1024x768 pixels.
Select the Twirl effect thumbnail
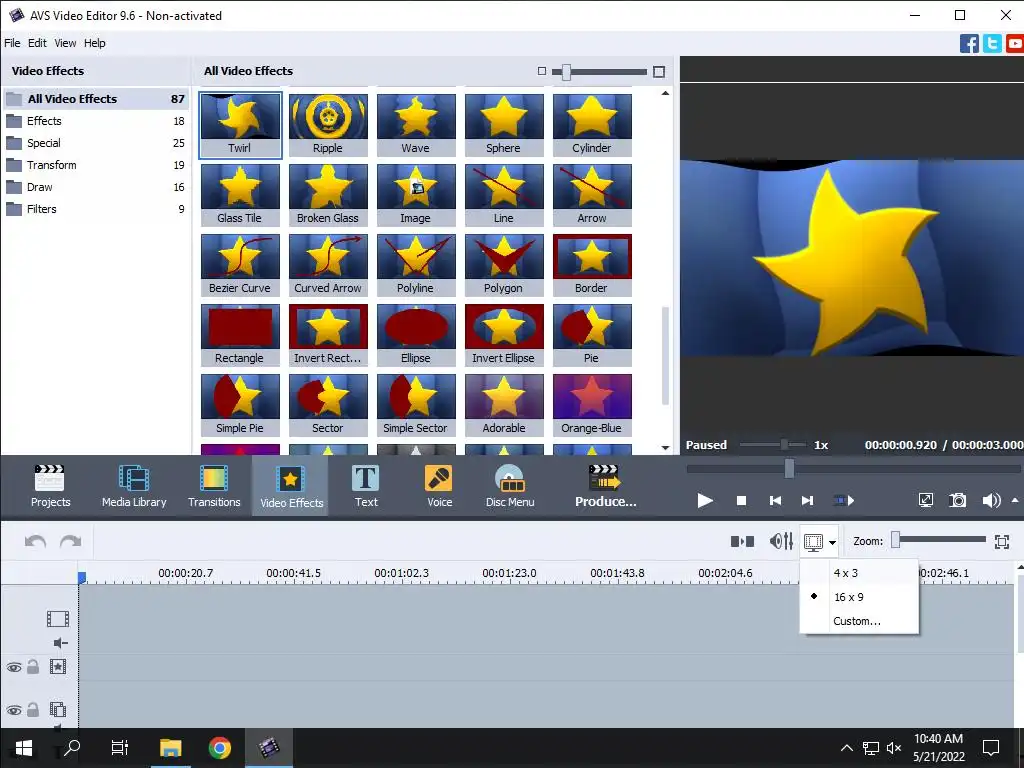pos(240,125)
